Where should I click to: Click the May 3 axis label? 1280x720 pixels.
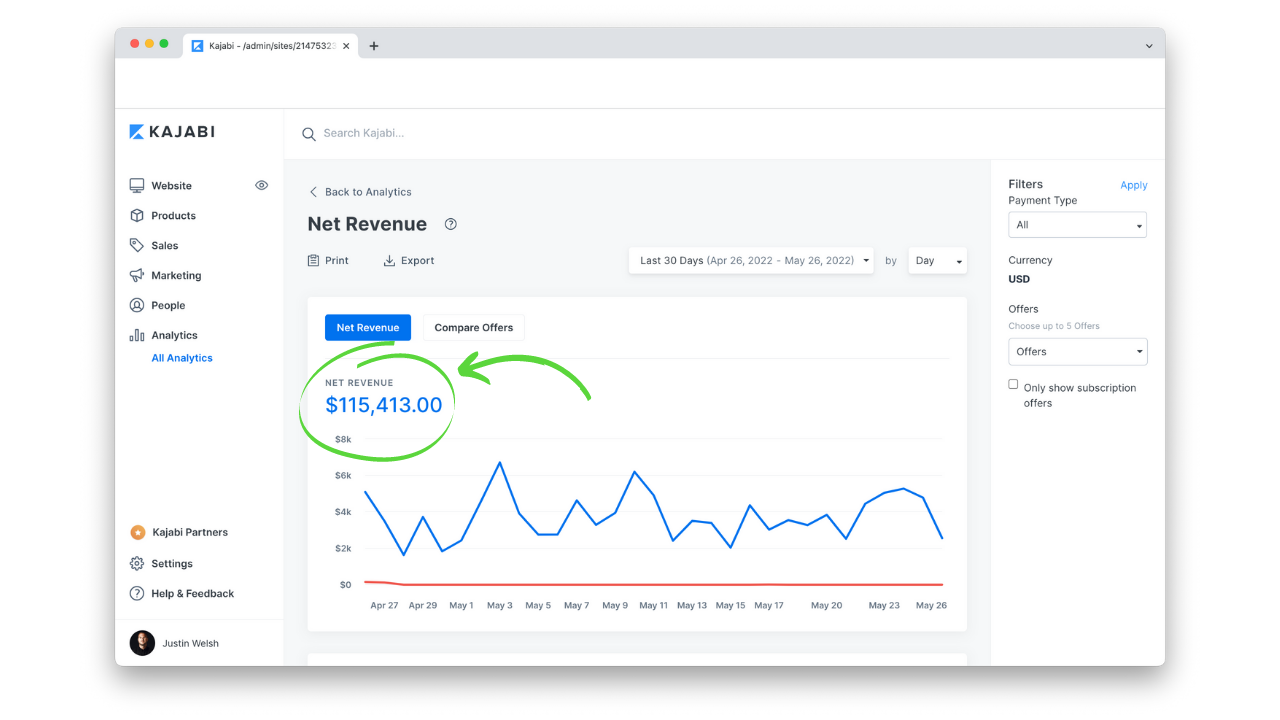500,605
